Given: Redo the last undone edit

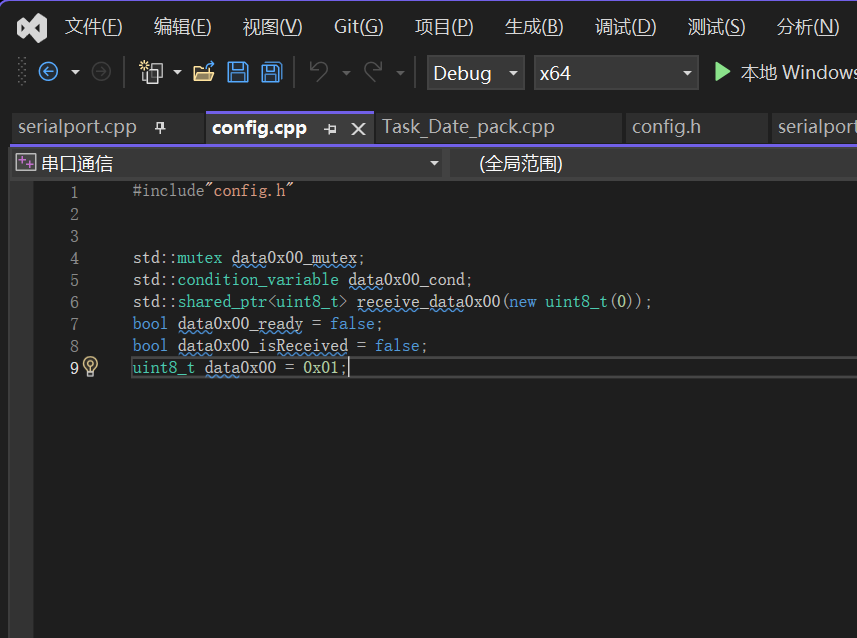Looking at the screenshot, I should click(373, 72).
